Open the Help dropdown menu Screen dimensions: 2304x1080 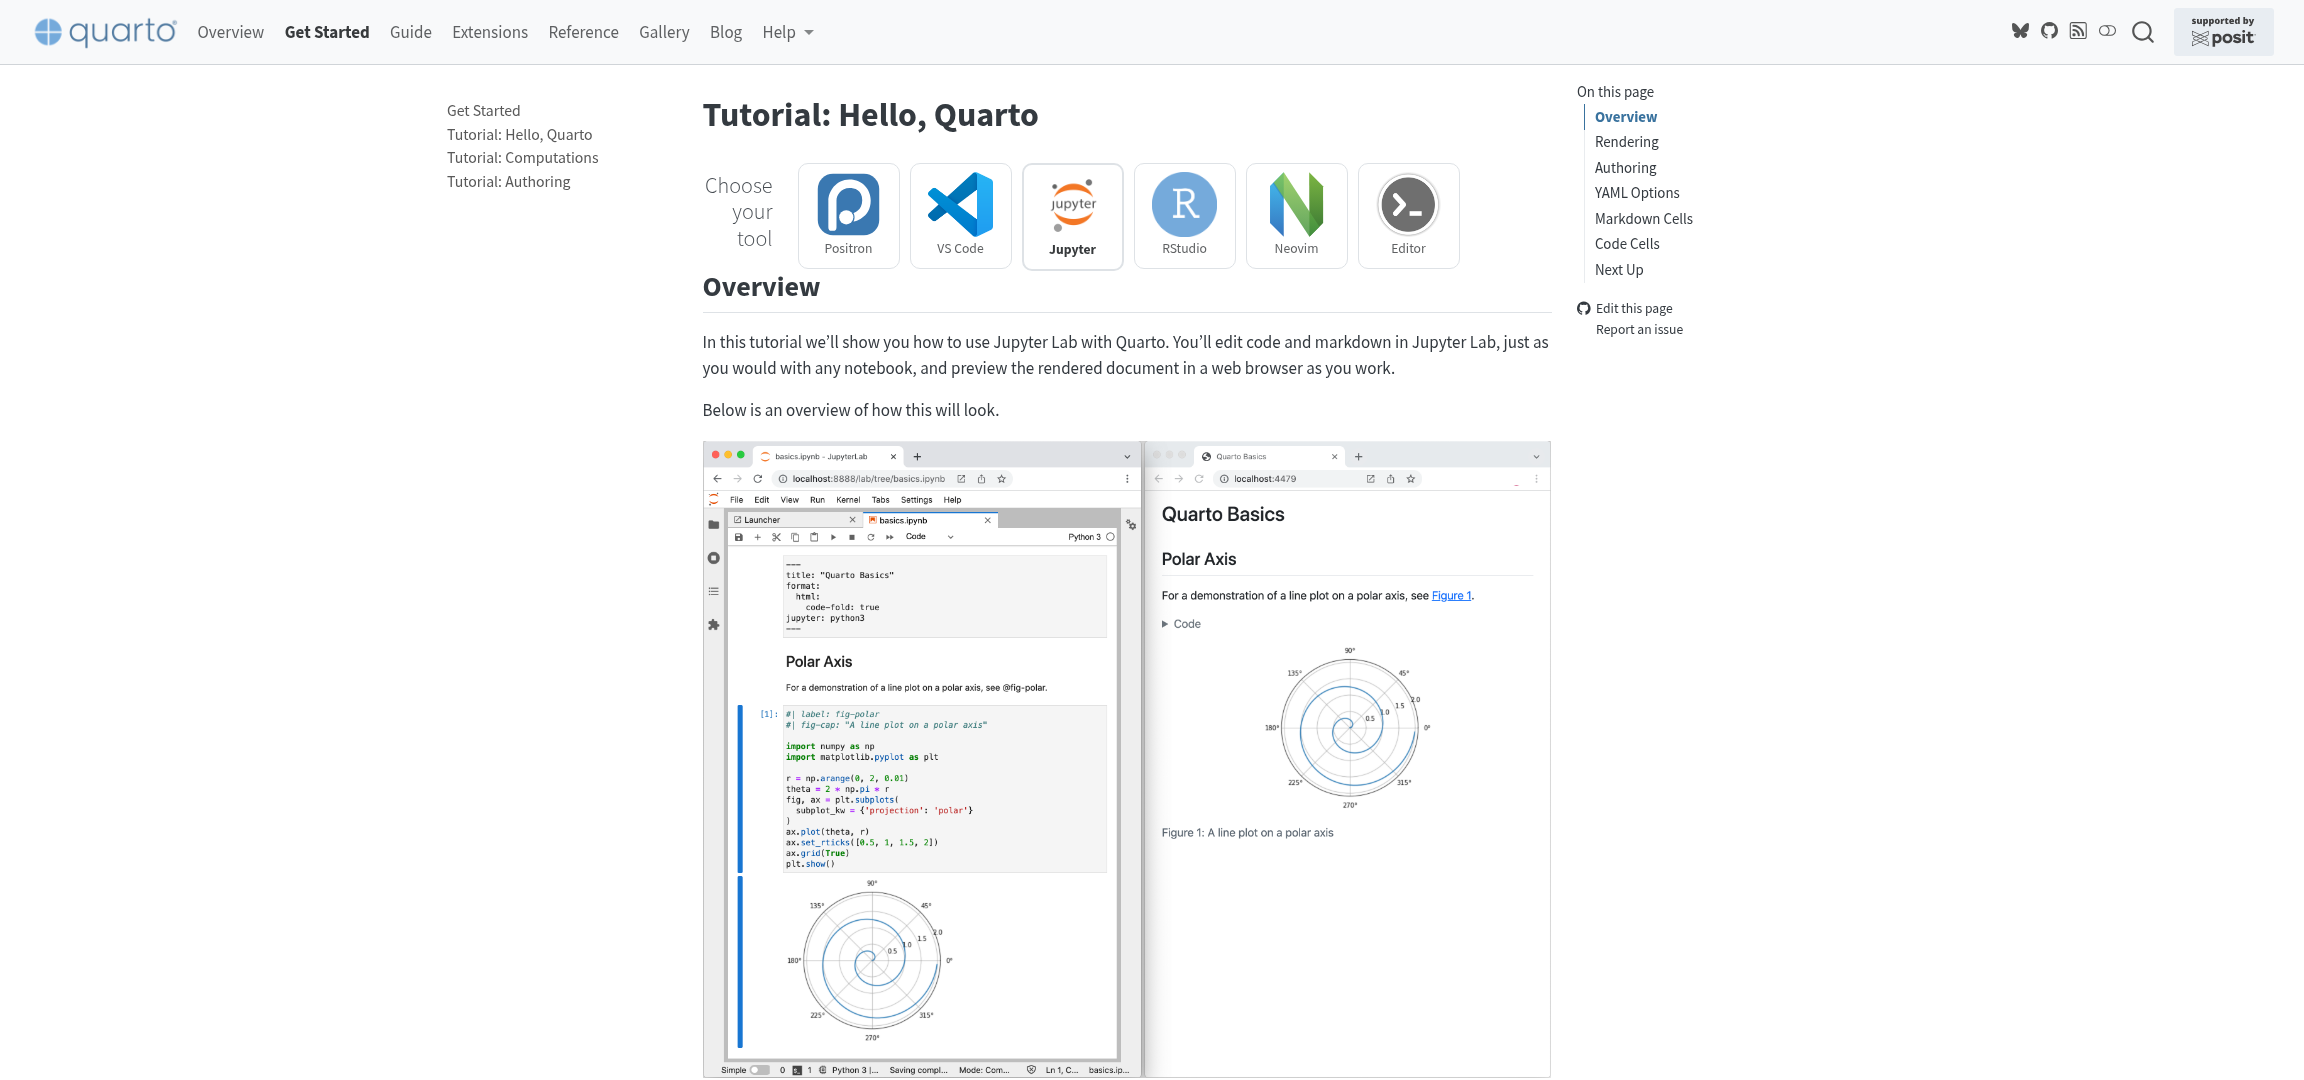(787, 32)
